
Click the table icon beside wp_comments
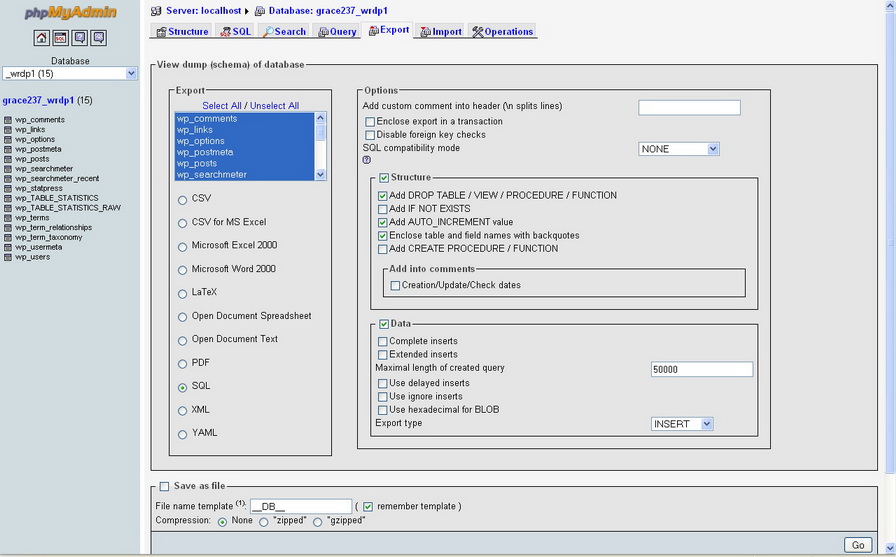[x=8, y=120]
